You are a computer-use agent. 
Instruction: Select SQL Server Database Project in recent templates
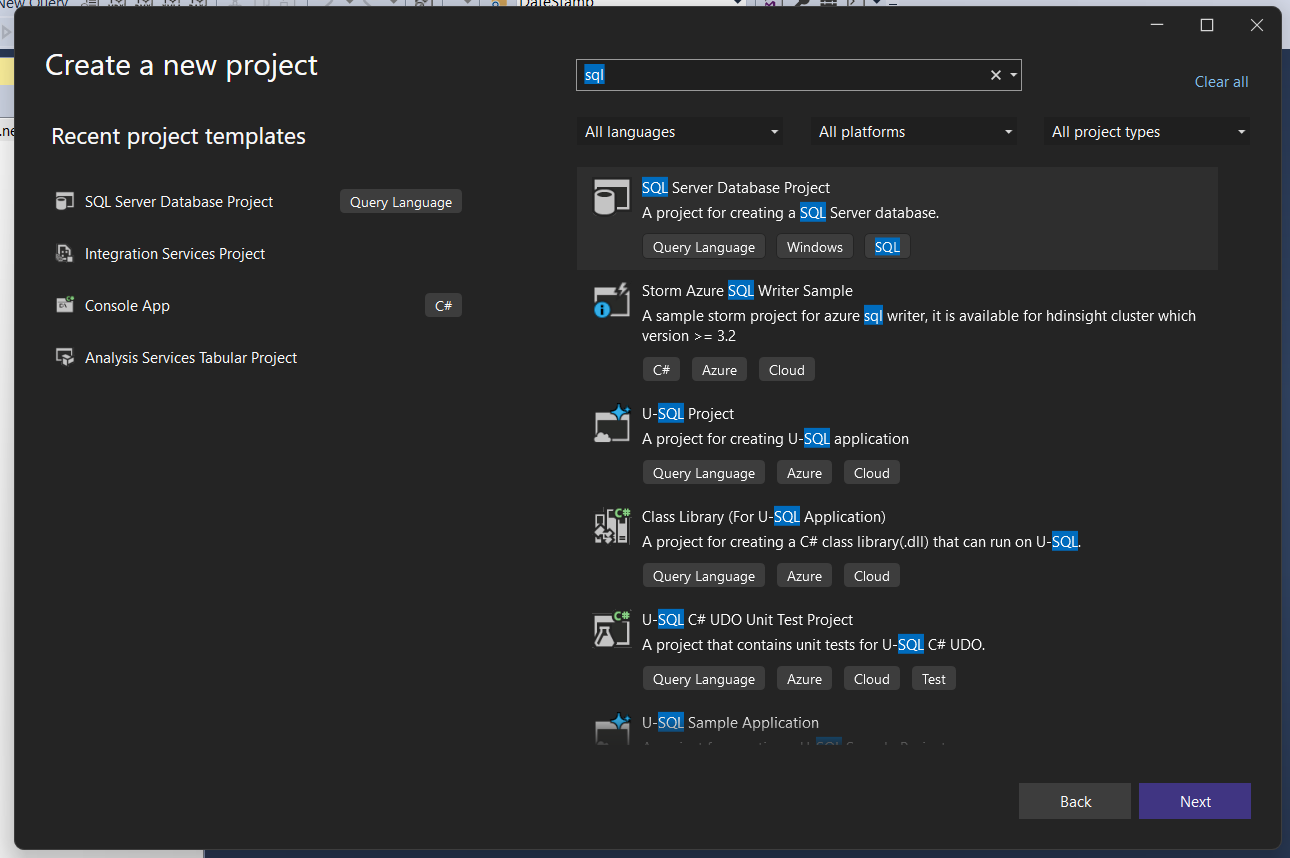point(179,202)
